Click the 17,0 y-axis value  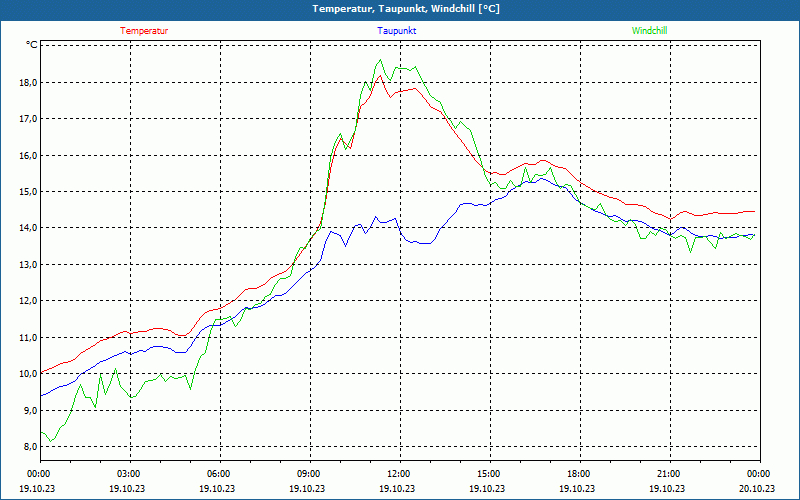coord(28,119)
